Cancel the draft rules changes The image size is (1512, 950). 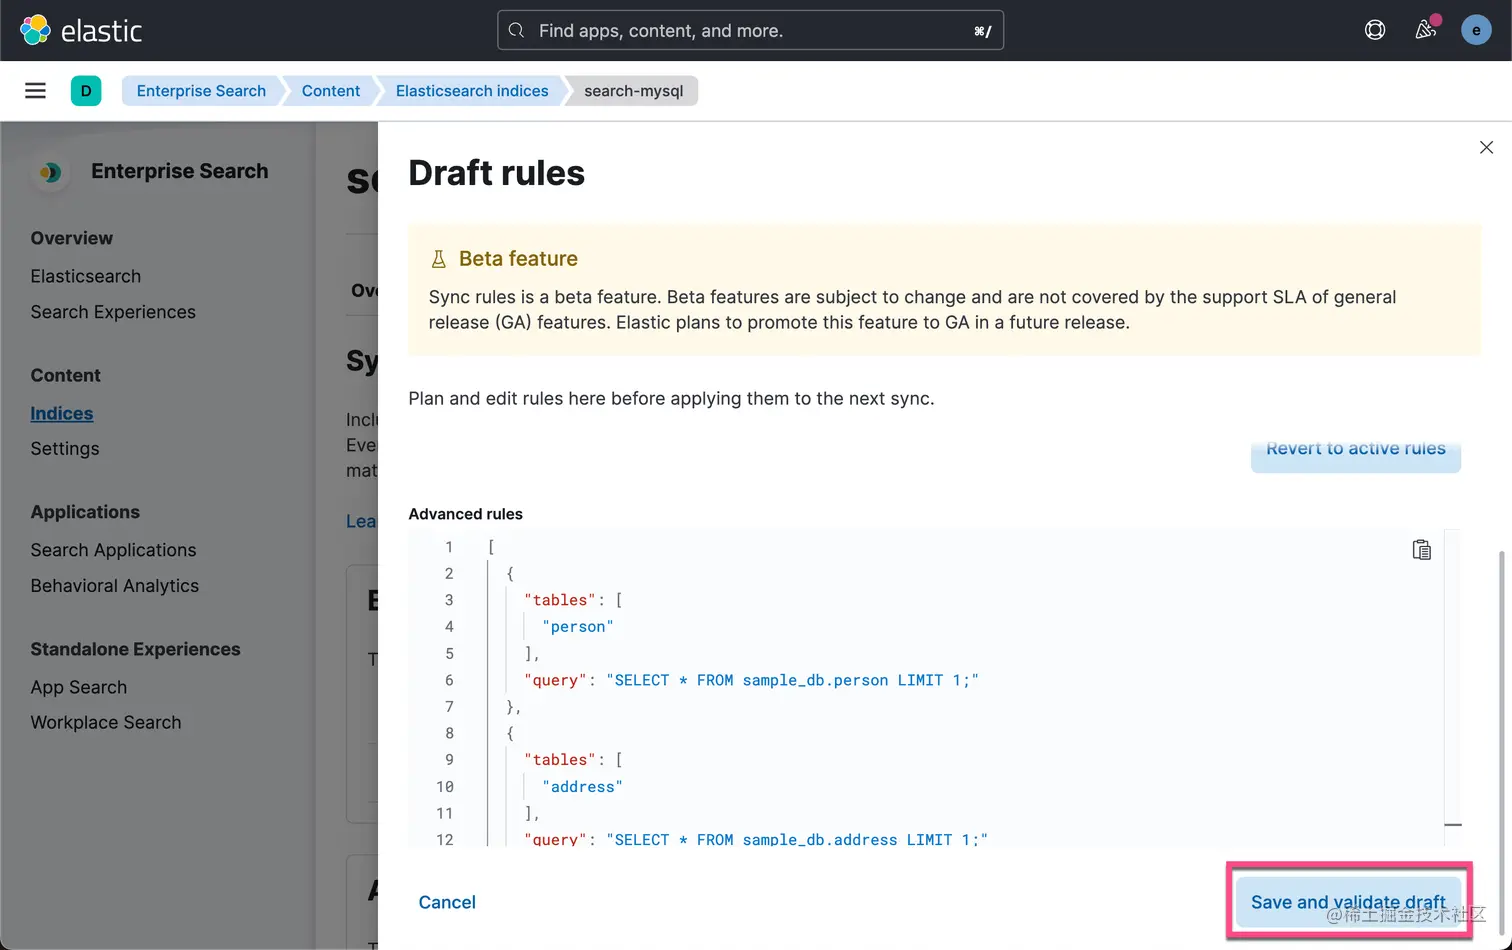tap(447, 902)
